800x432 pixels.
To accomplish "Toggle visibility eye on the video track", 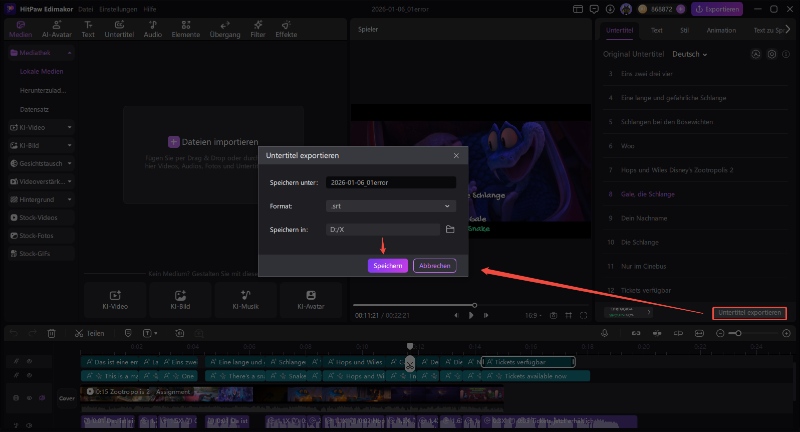I will (30, 398).
